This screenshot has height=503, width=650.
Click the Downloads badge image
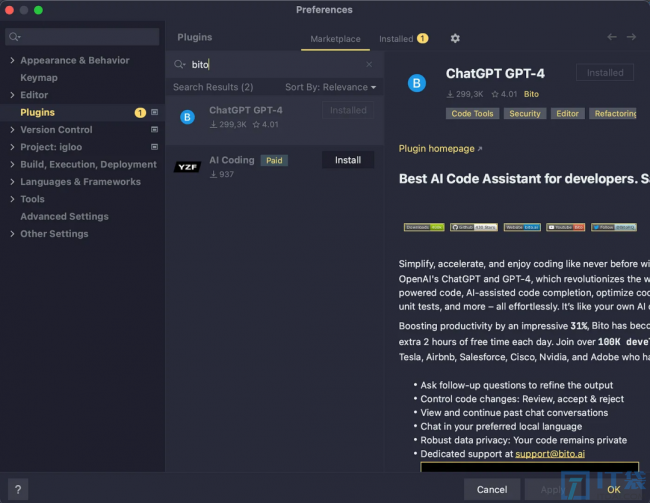[424, 227]
